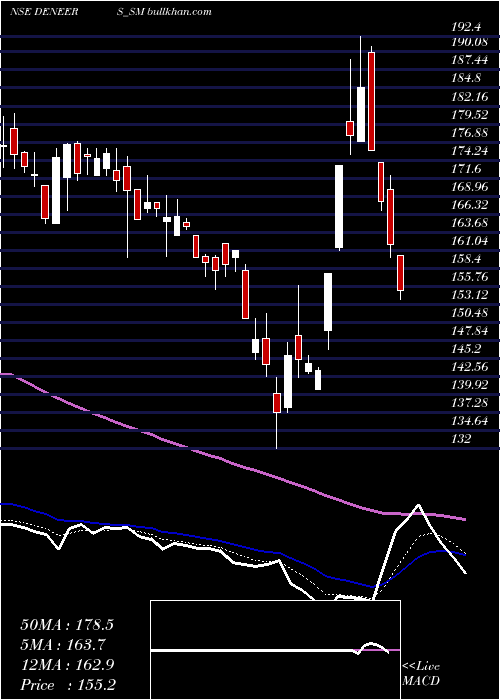Click the NSE DENEER chart title
500x700 pixels.
point(44,12)
